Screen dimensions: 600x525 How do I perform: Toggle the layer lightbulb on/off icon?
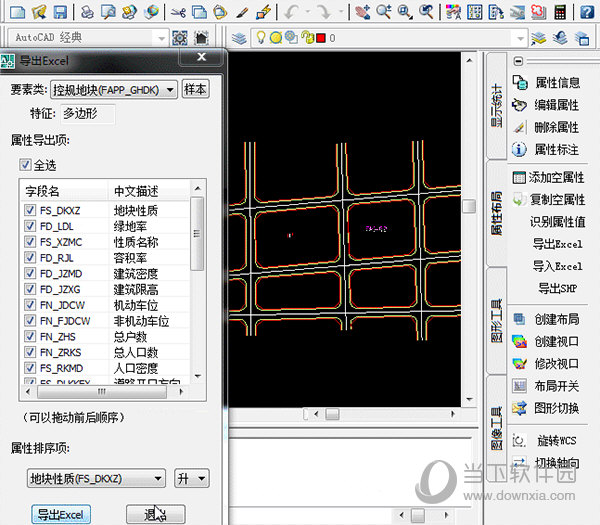(x=261, y=38)
